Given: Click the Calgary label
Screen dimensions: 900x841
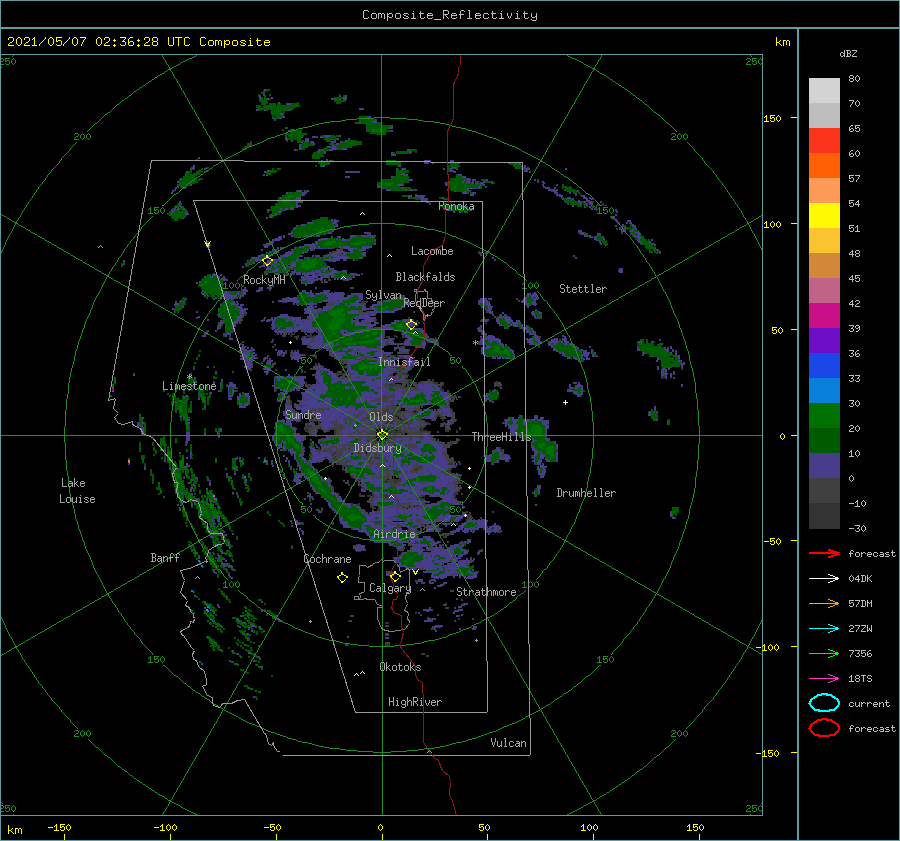Looking at the screenshot, I should point(390,588).
